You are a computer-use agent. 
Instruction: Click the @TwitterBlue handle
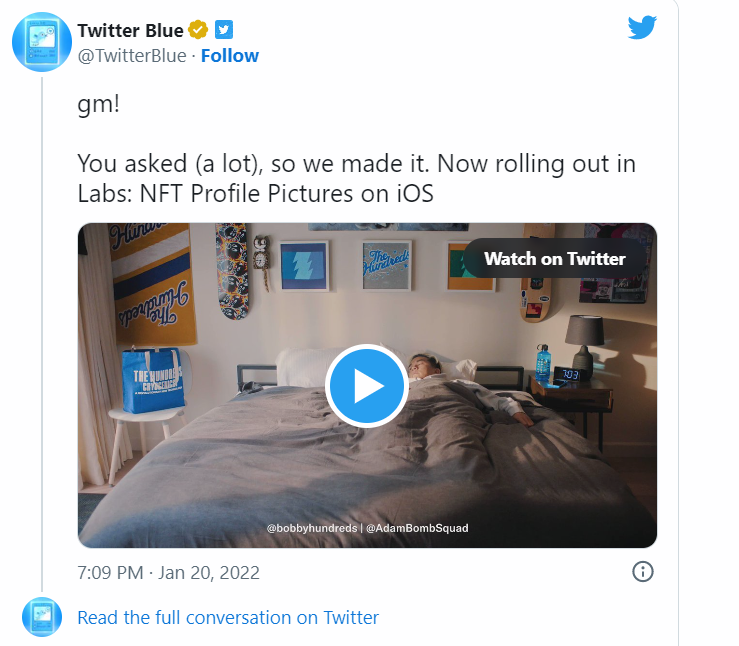coord(132,56)
